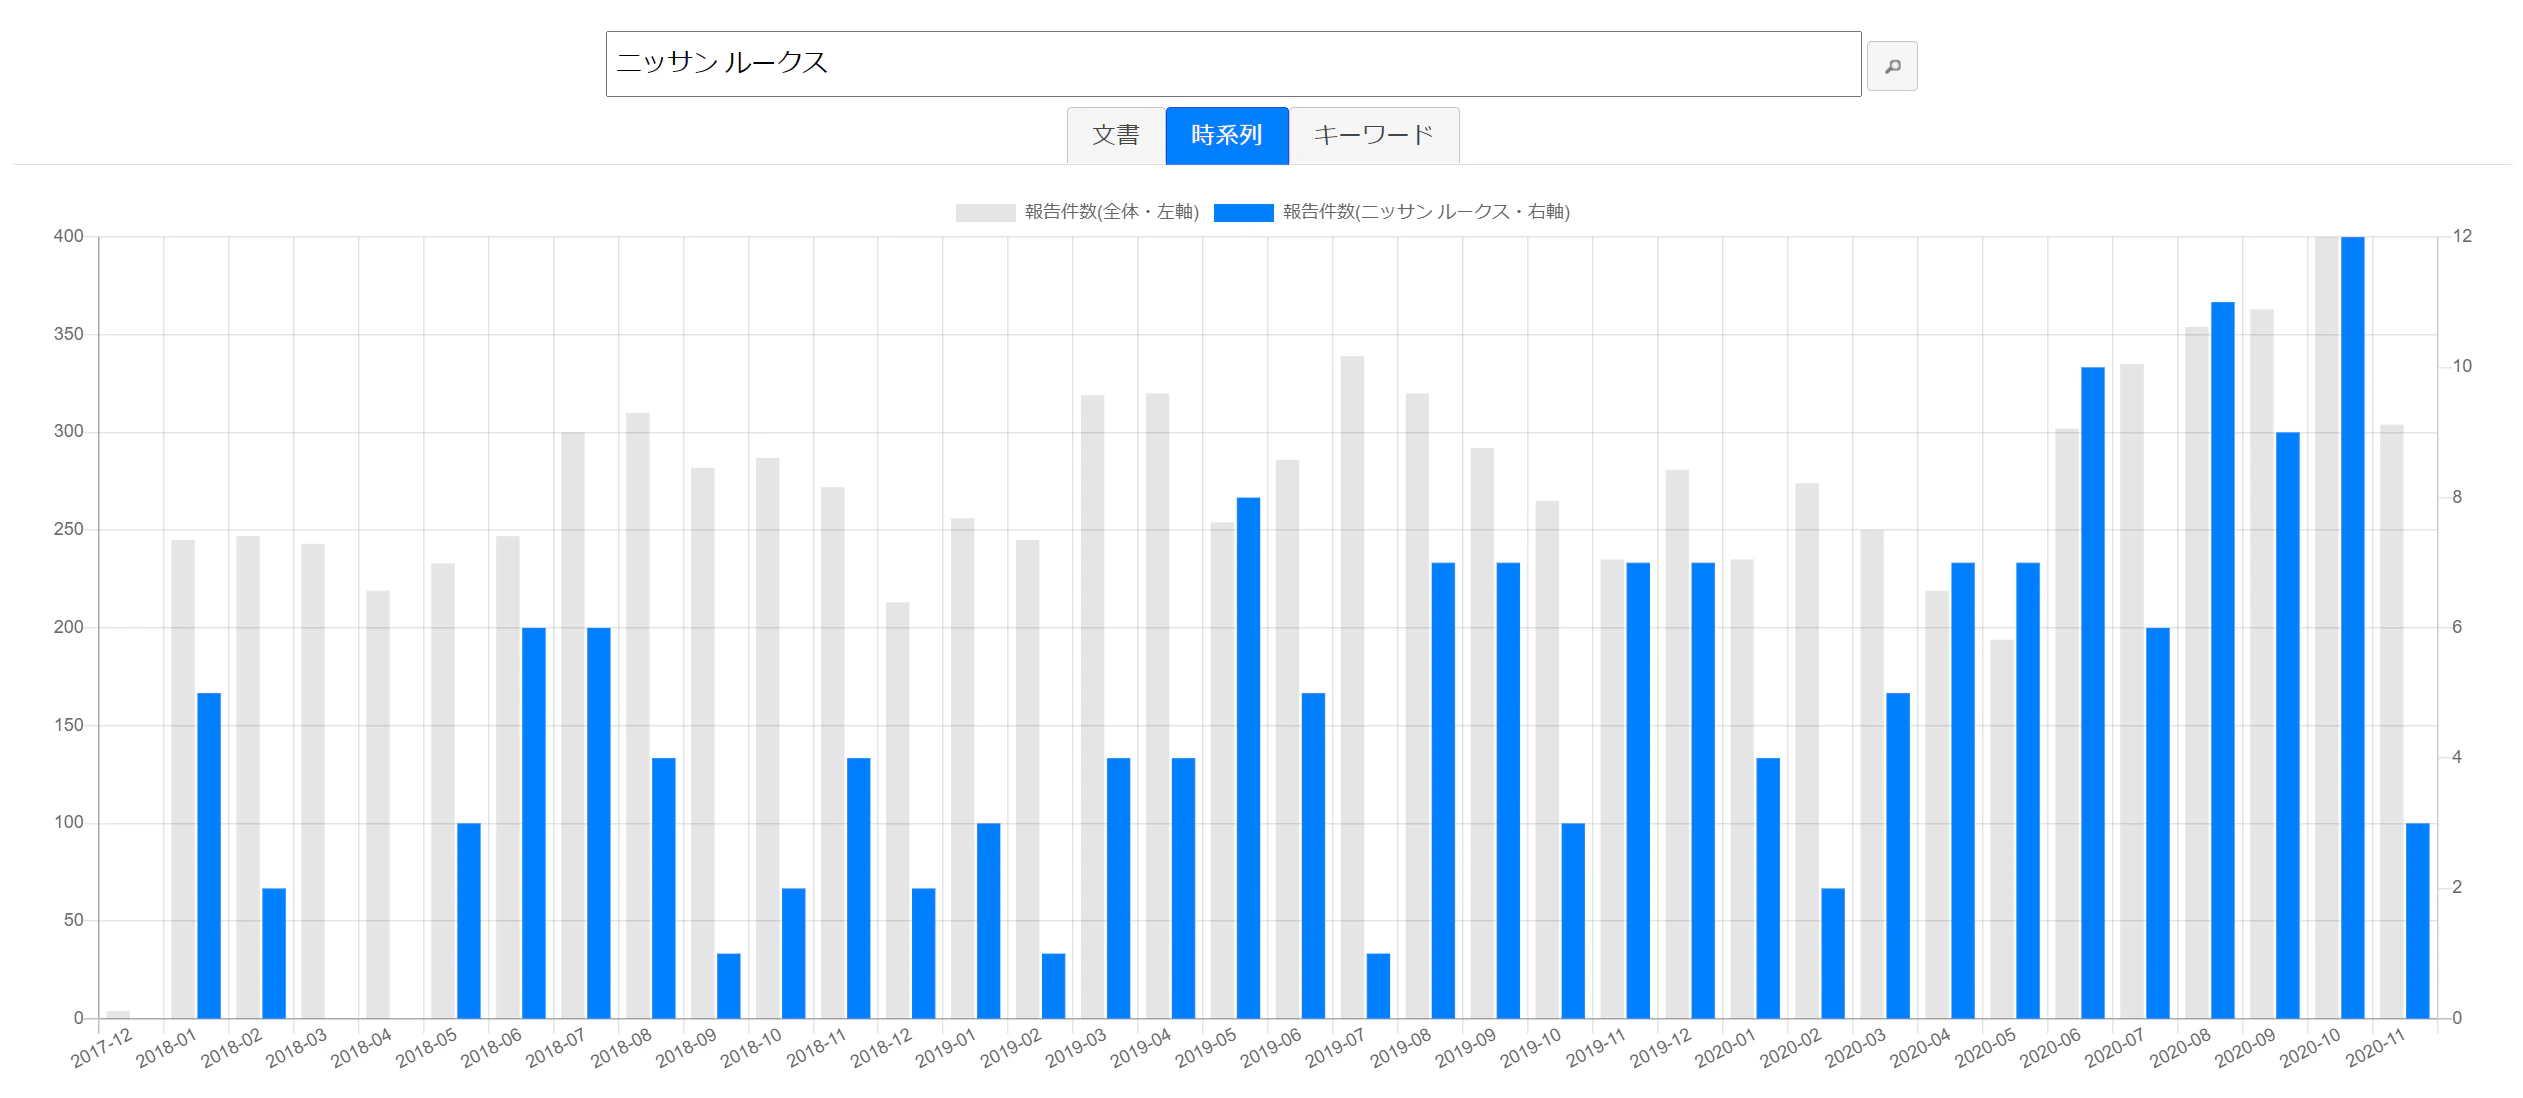2523x1098 pixels.
Task: Click the gray bar for 2018-03
Action: (313, 781)
